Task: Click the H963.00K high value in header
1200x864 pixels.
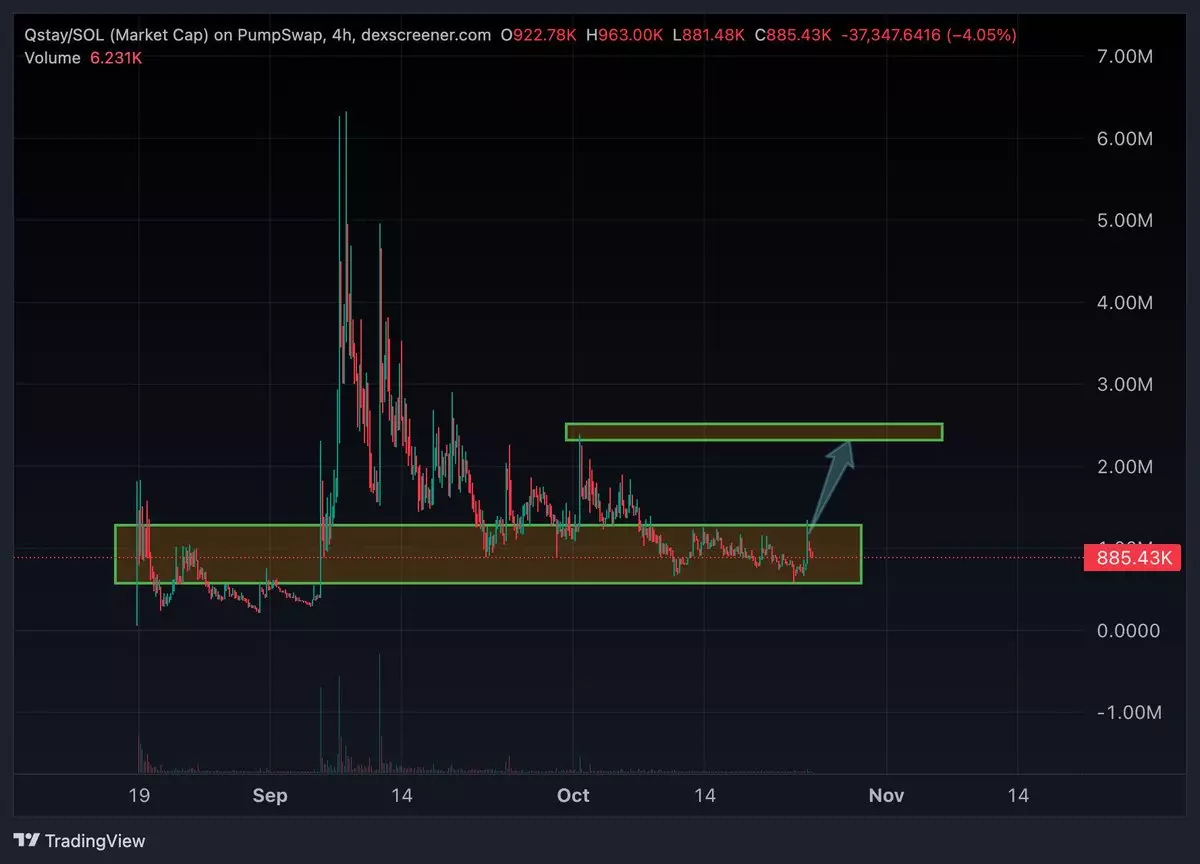Action: (x=625, y=35)
